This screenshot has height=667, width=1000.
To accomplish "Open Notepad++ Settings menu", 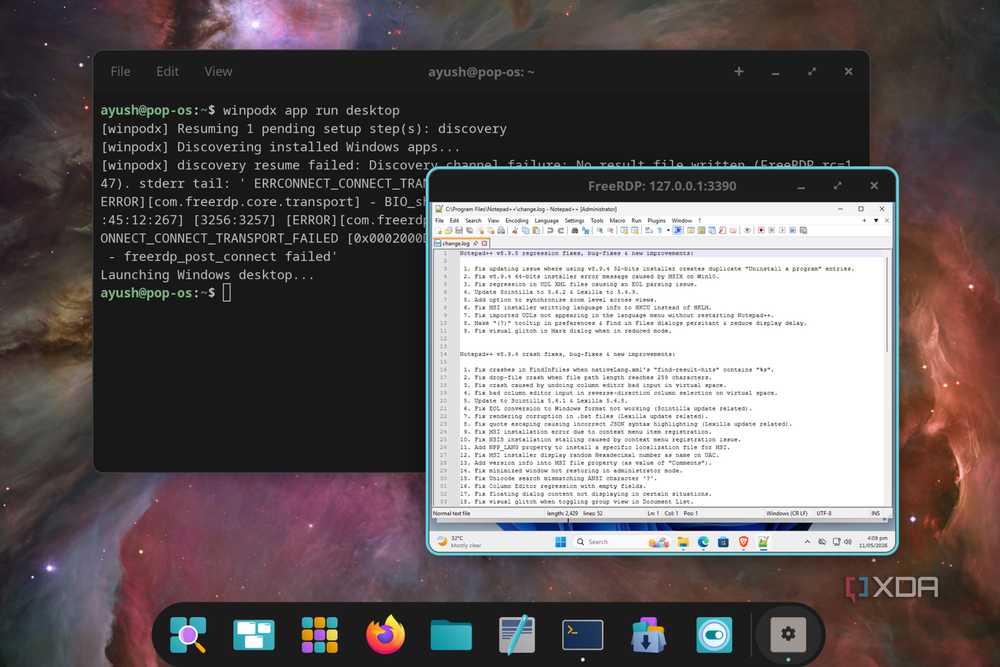I will coord(574,221).
